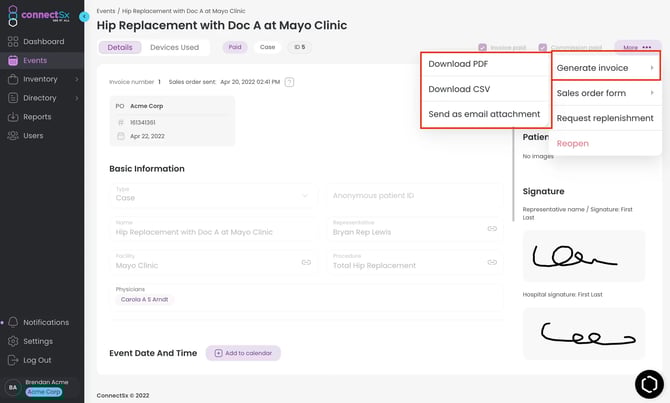Click the Apr 20, 2022 02:41 PM date text
Viewport: 670px width, 403px height.
click(250, 82)
